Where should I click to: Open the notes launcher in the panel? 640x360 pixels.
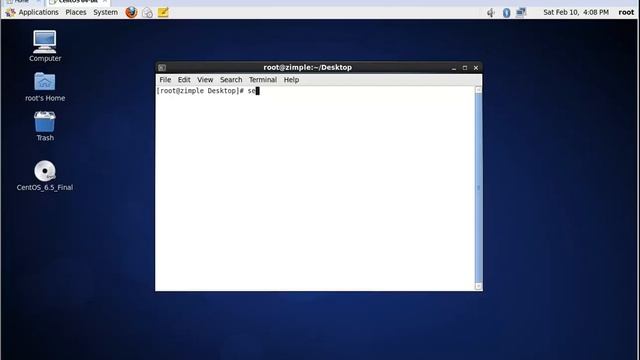click(x=163, y=12)
